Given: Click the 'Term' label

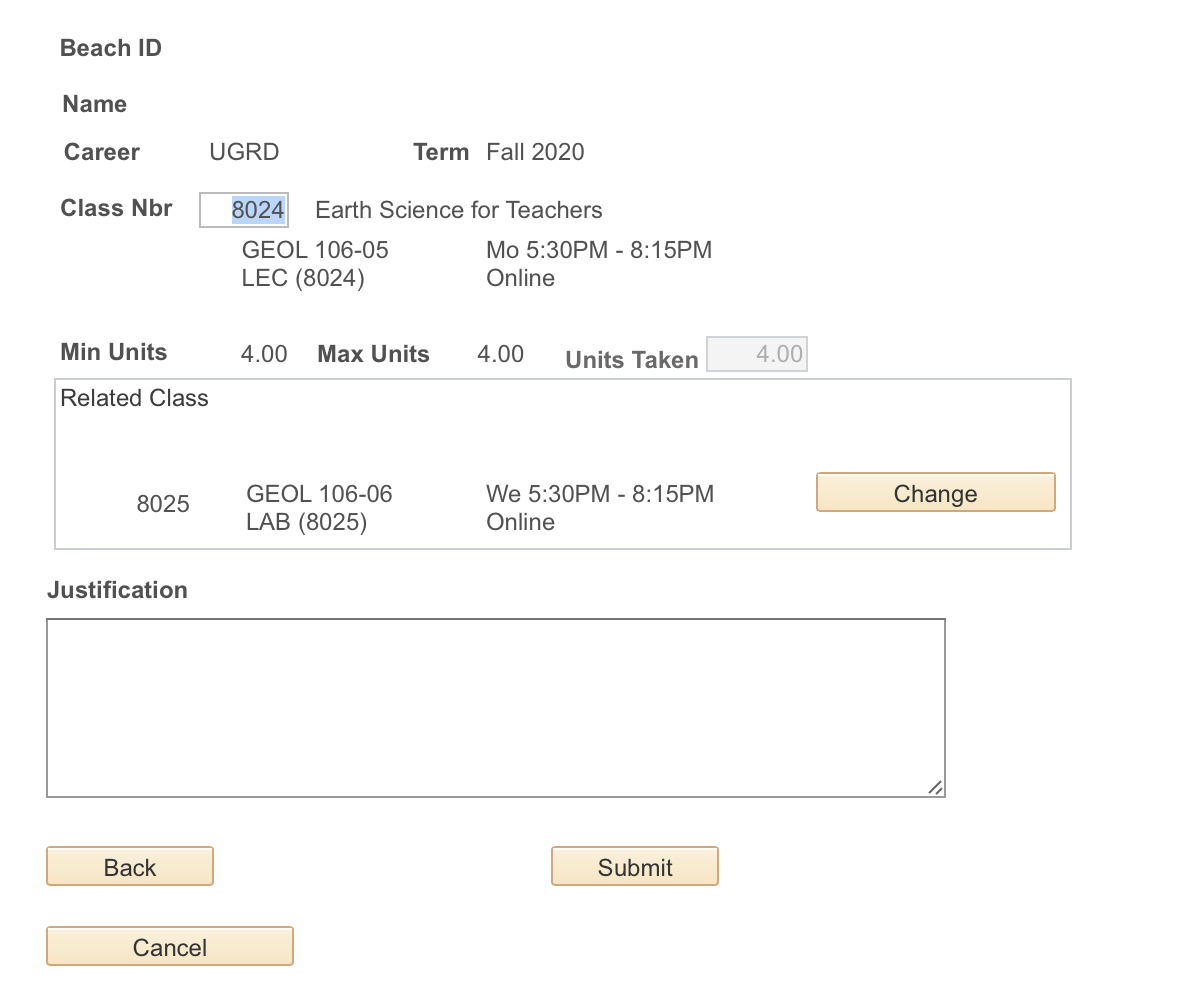Looking at the screenshot, I should tap(441, 152).
